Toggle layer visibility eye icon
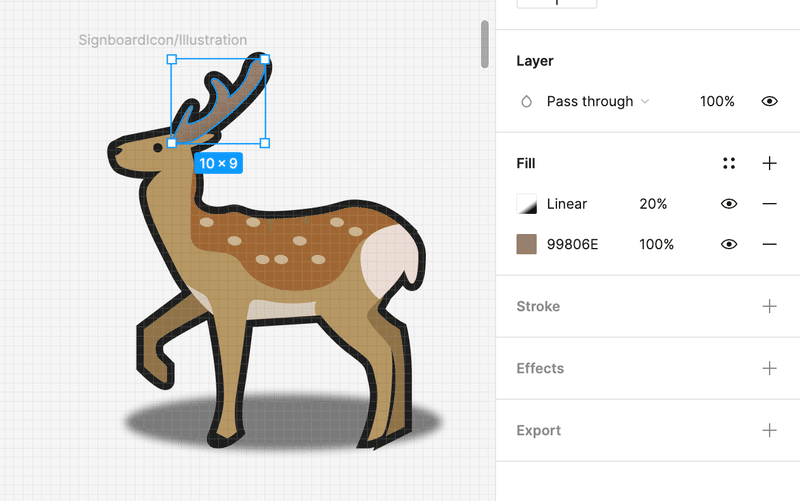Viewport: 800px width, 501px height. tap(769, 101)
